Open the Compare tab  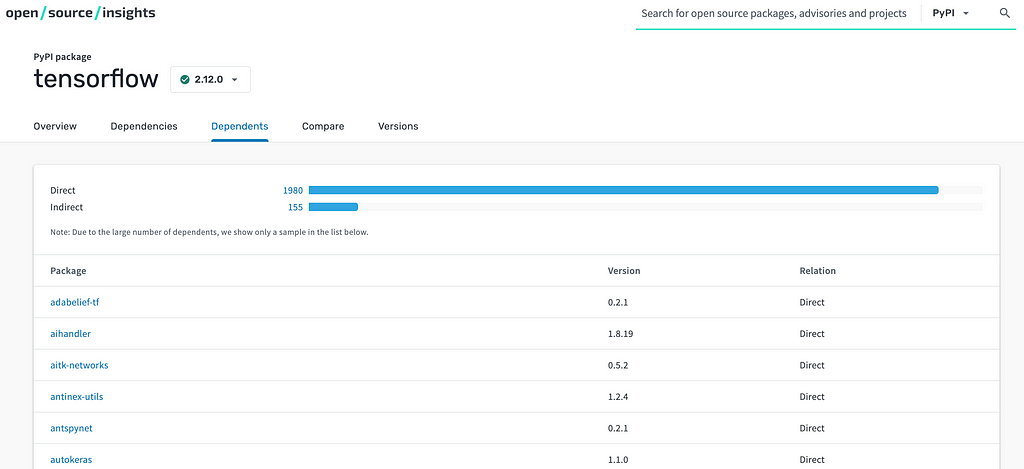(x=323, y=126)
